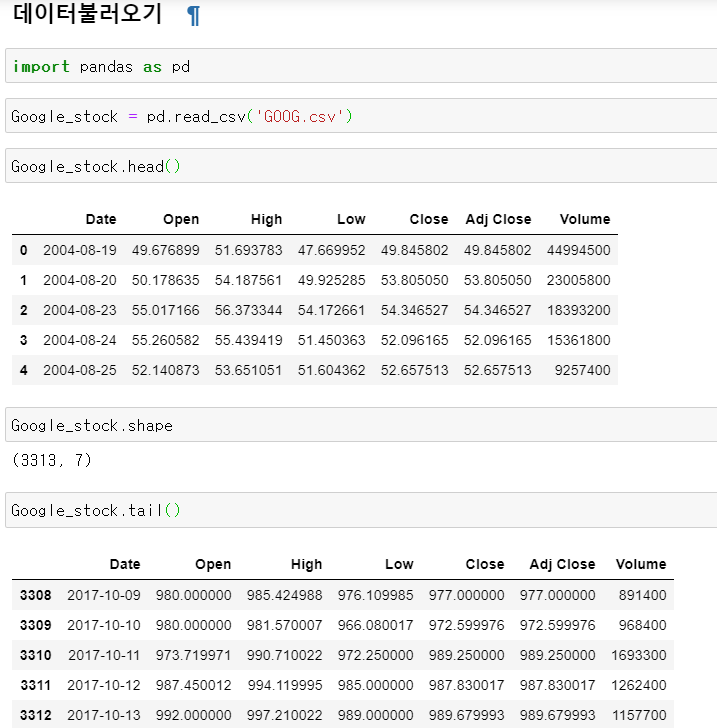Click the Open value 973.719971

click(x=193, y=655)
